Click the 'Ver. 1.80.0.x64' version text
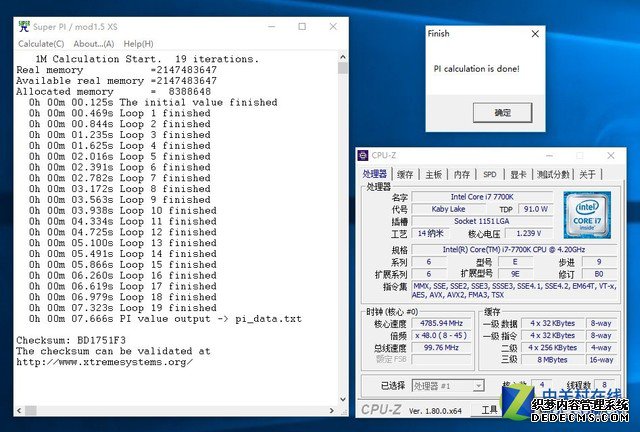Viewport: 640px width, 432px height. pyautogui.click(x=435, y=411)
